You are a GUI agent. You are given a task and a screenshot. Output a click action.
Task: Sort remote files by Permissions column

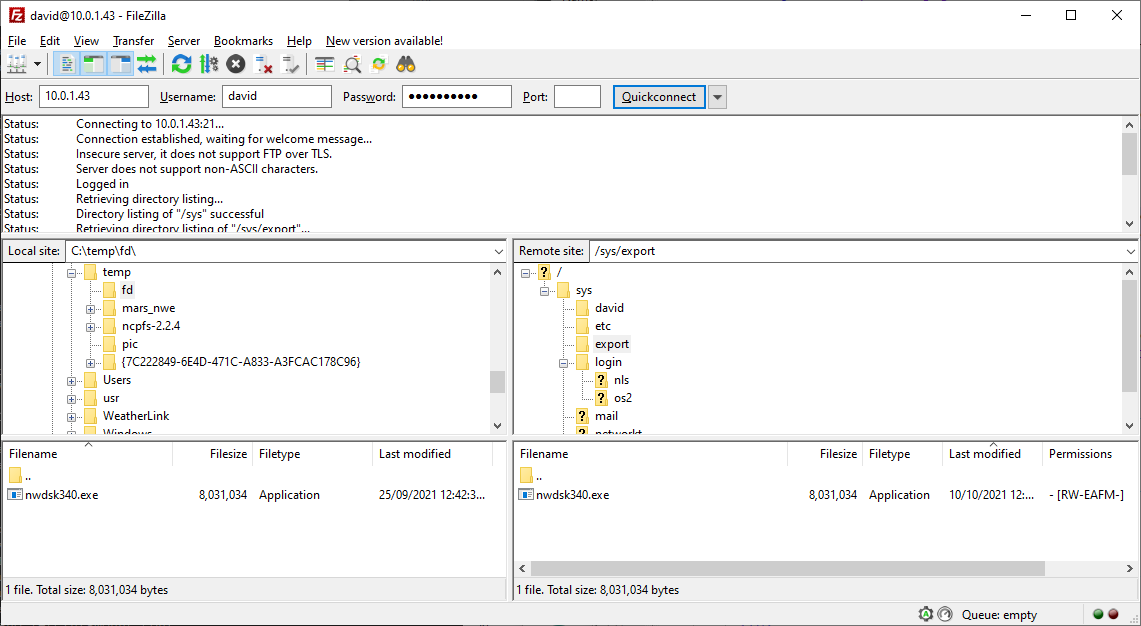(1089, 453)
